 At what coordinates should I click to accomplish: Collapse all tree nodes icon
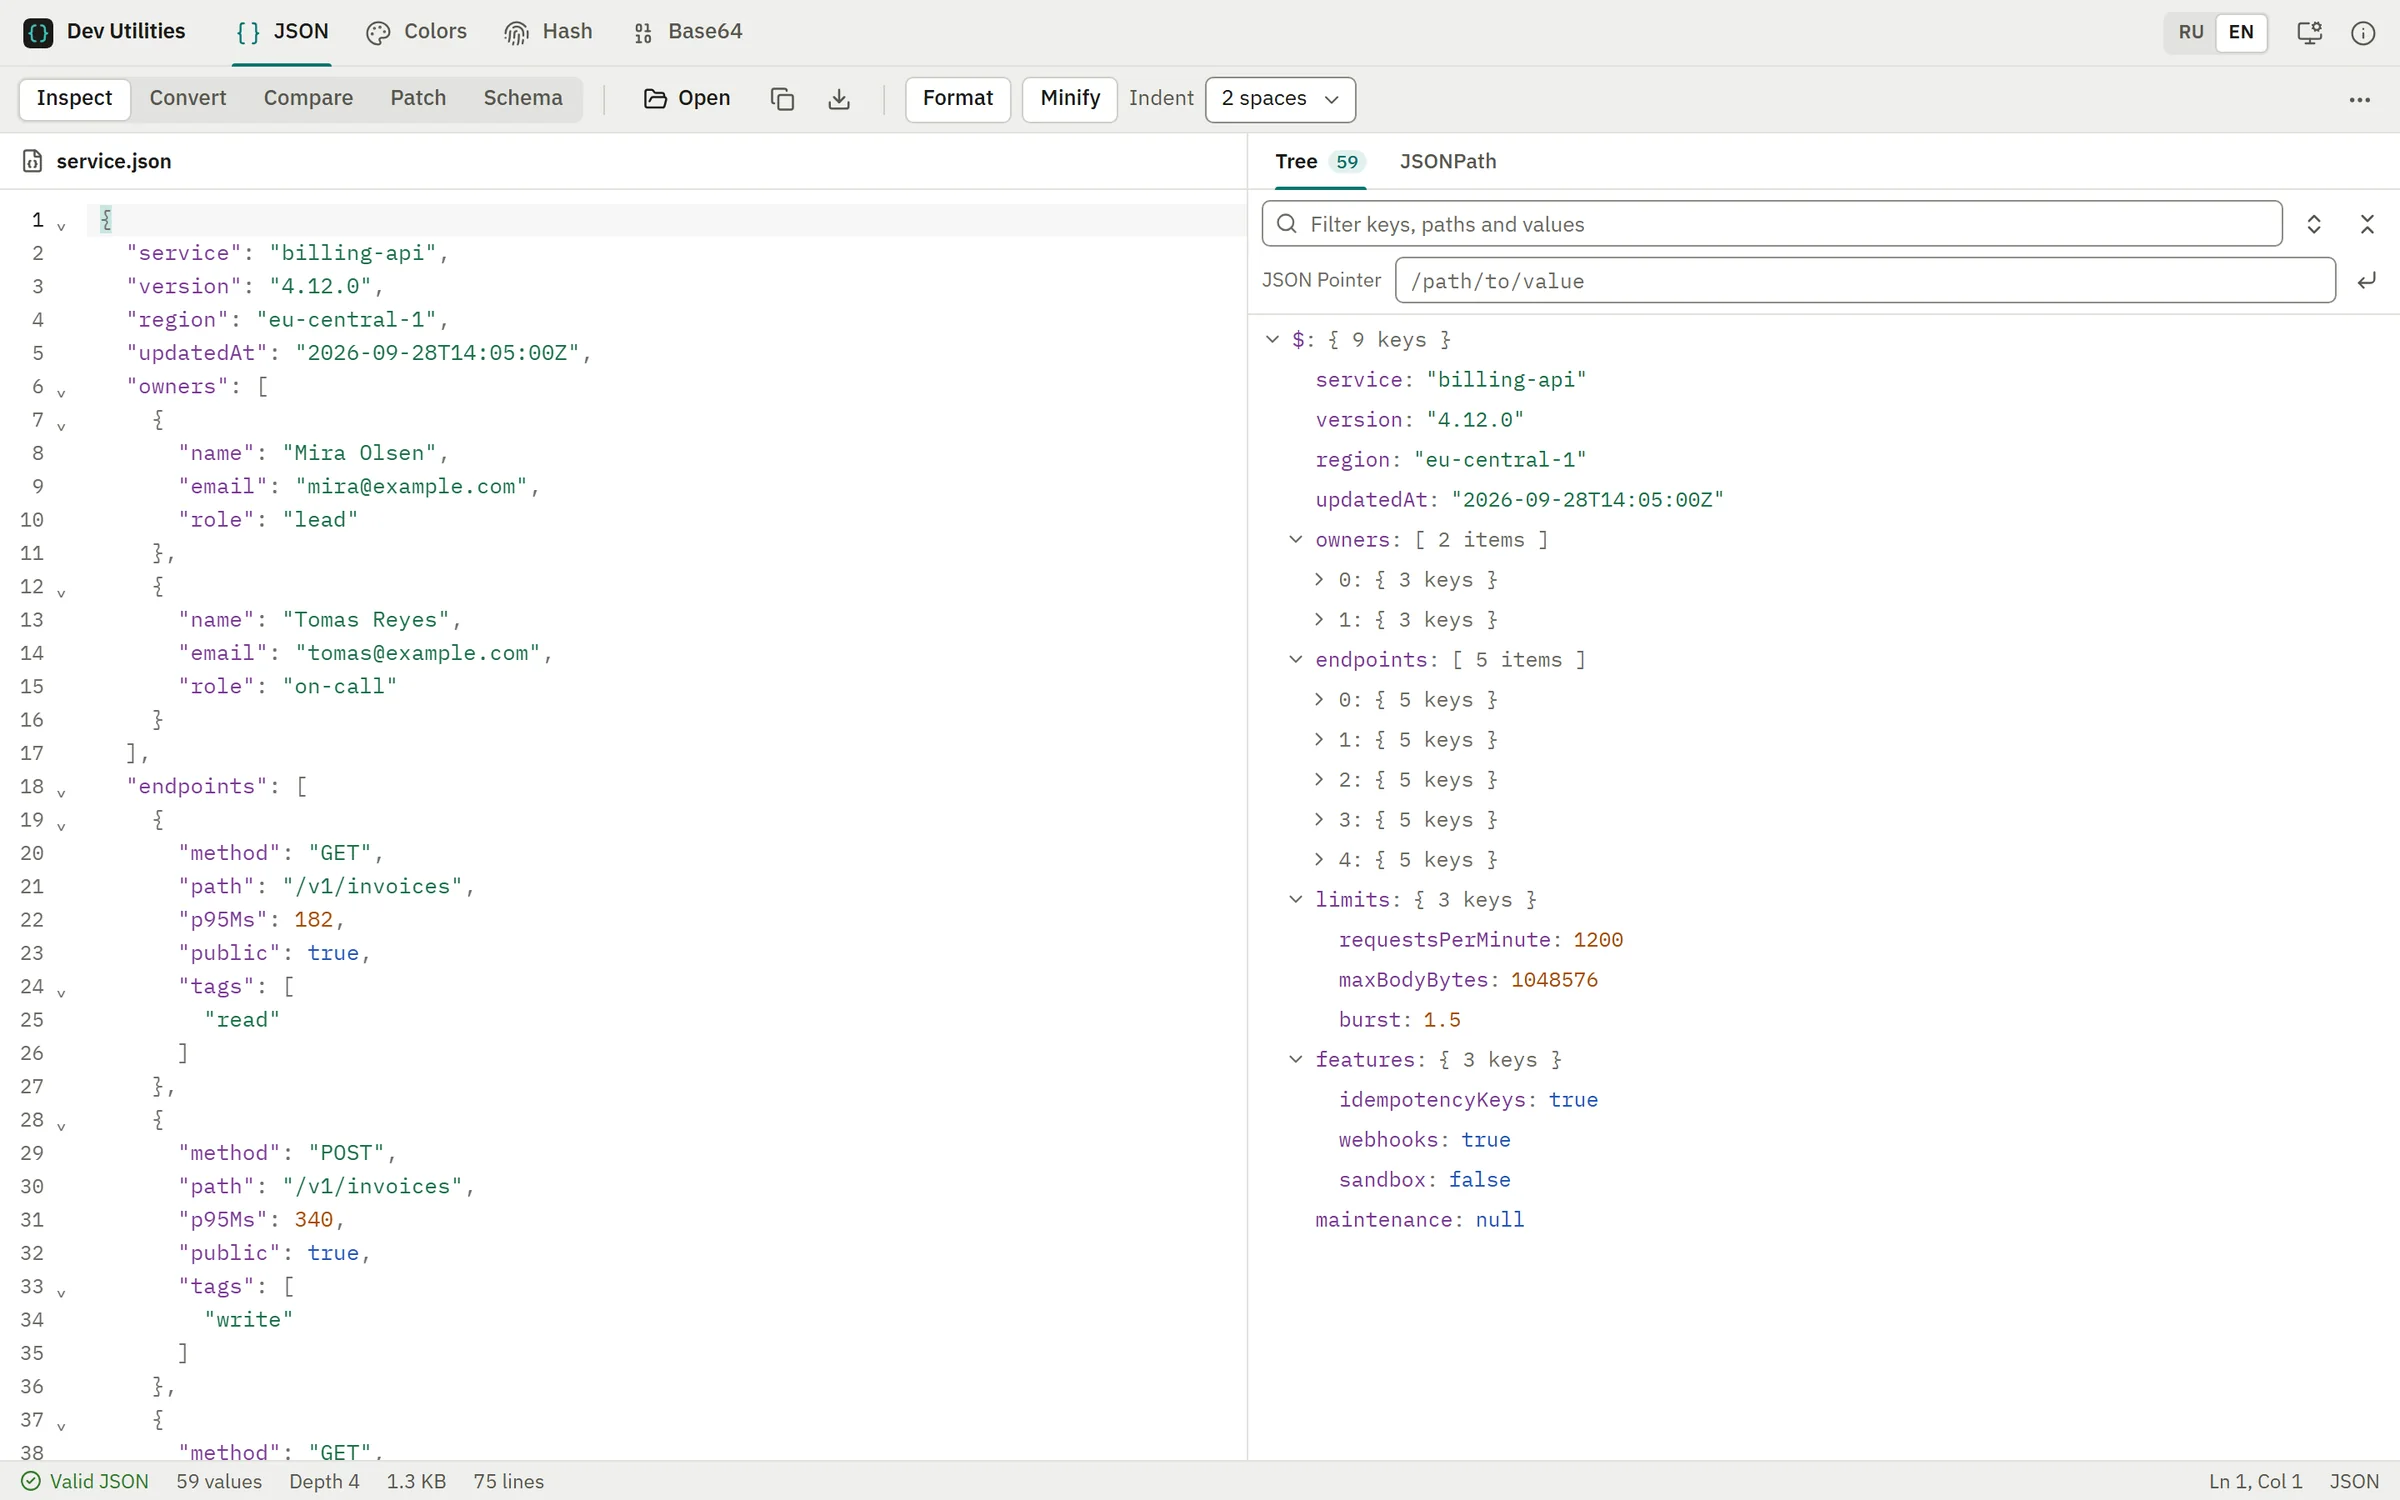pos(2367,224)
